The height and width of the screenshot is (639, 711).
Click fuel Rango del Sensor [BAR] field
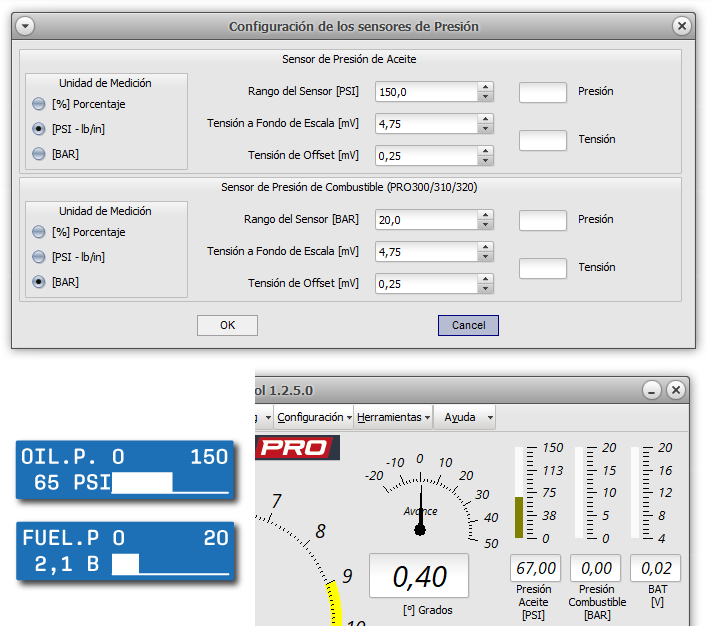point(426,220)
